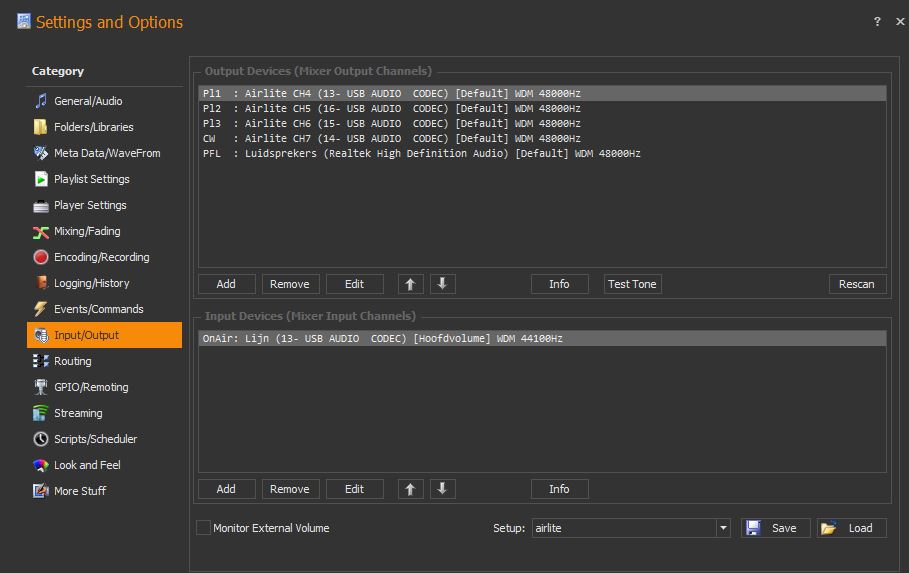Click the red Encoding/Recording icon
Viewport: 909px width, 573px height.
[41, 257]
